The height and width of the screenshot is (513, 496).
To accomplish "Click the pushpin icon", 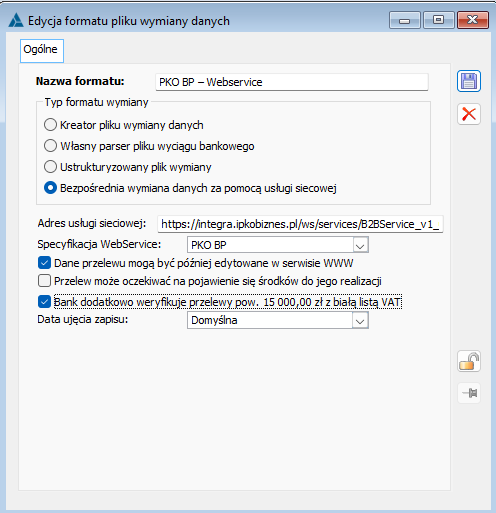I will pyautogui.click(x=469, y=393).
